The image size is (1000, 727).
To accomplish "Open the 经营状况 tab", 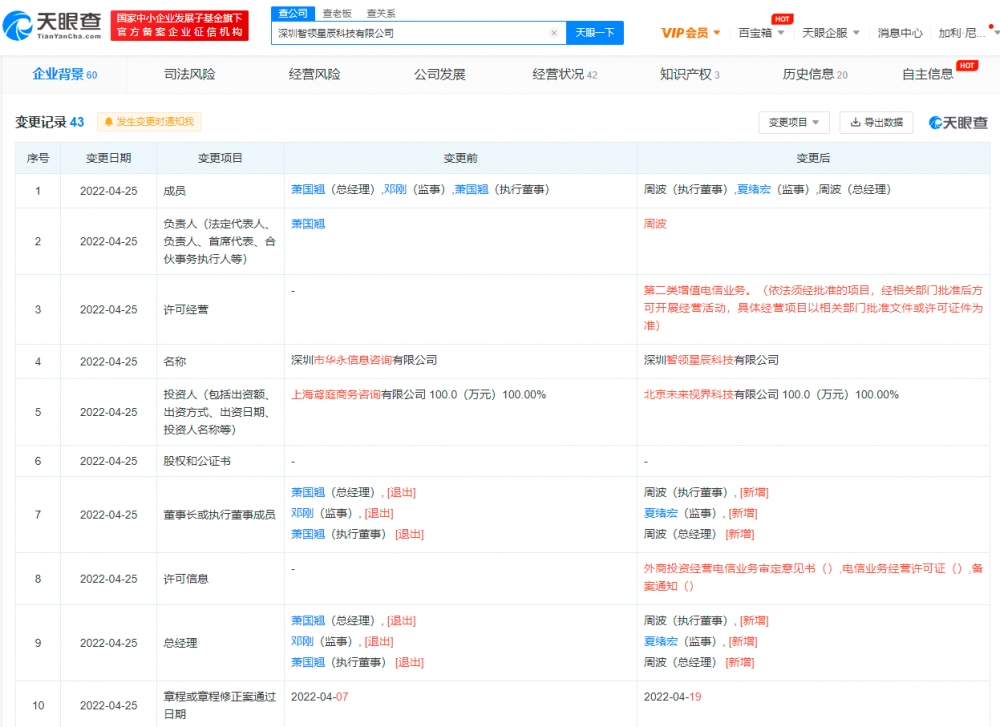I will (x=564, y=75).
